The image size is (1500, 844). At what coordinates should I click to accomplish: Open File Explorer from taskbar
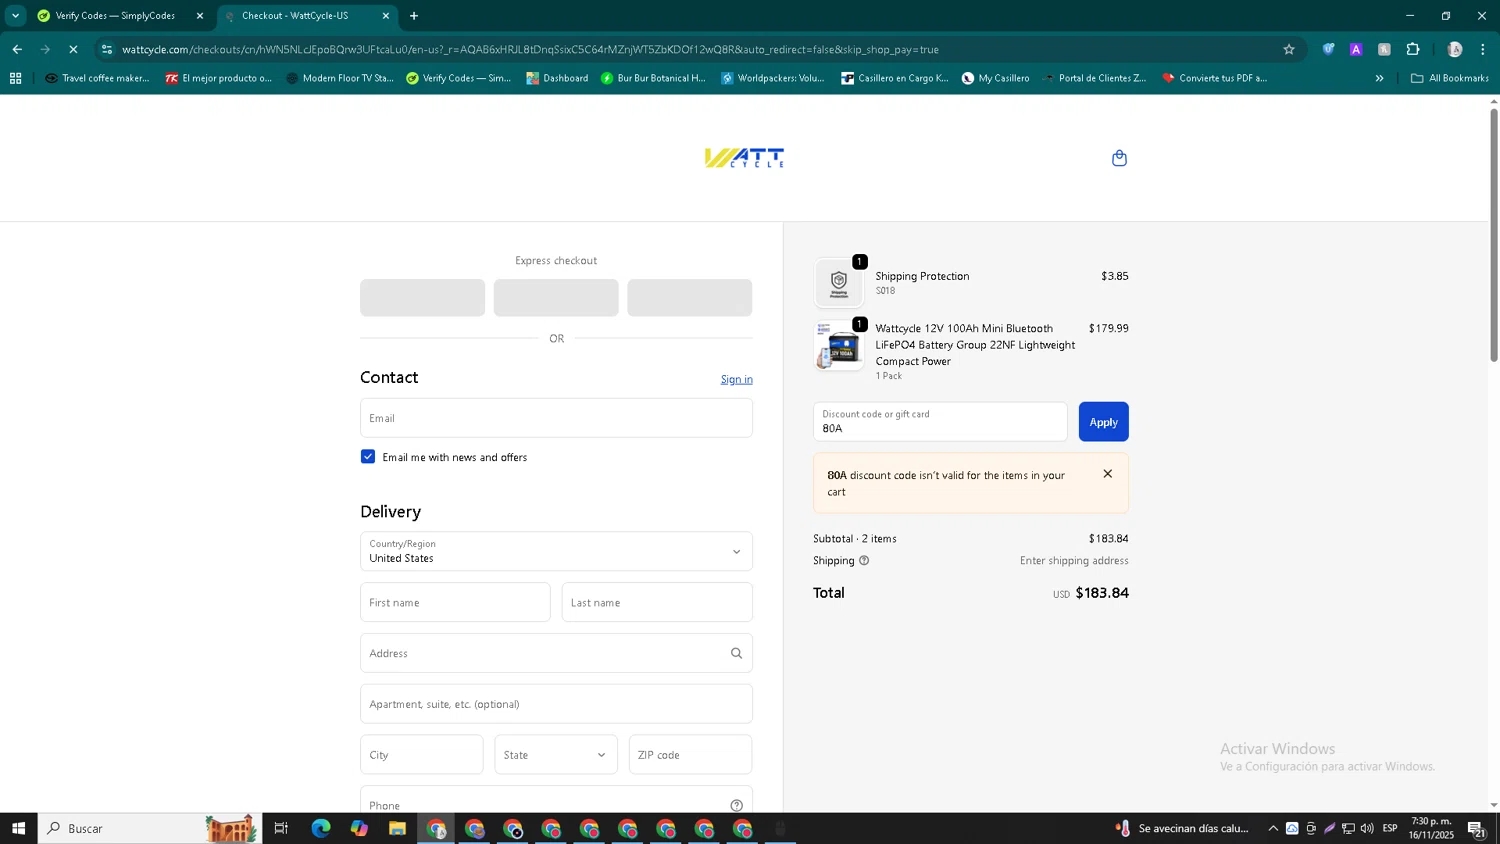tap(397, 828)
